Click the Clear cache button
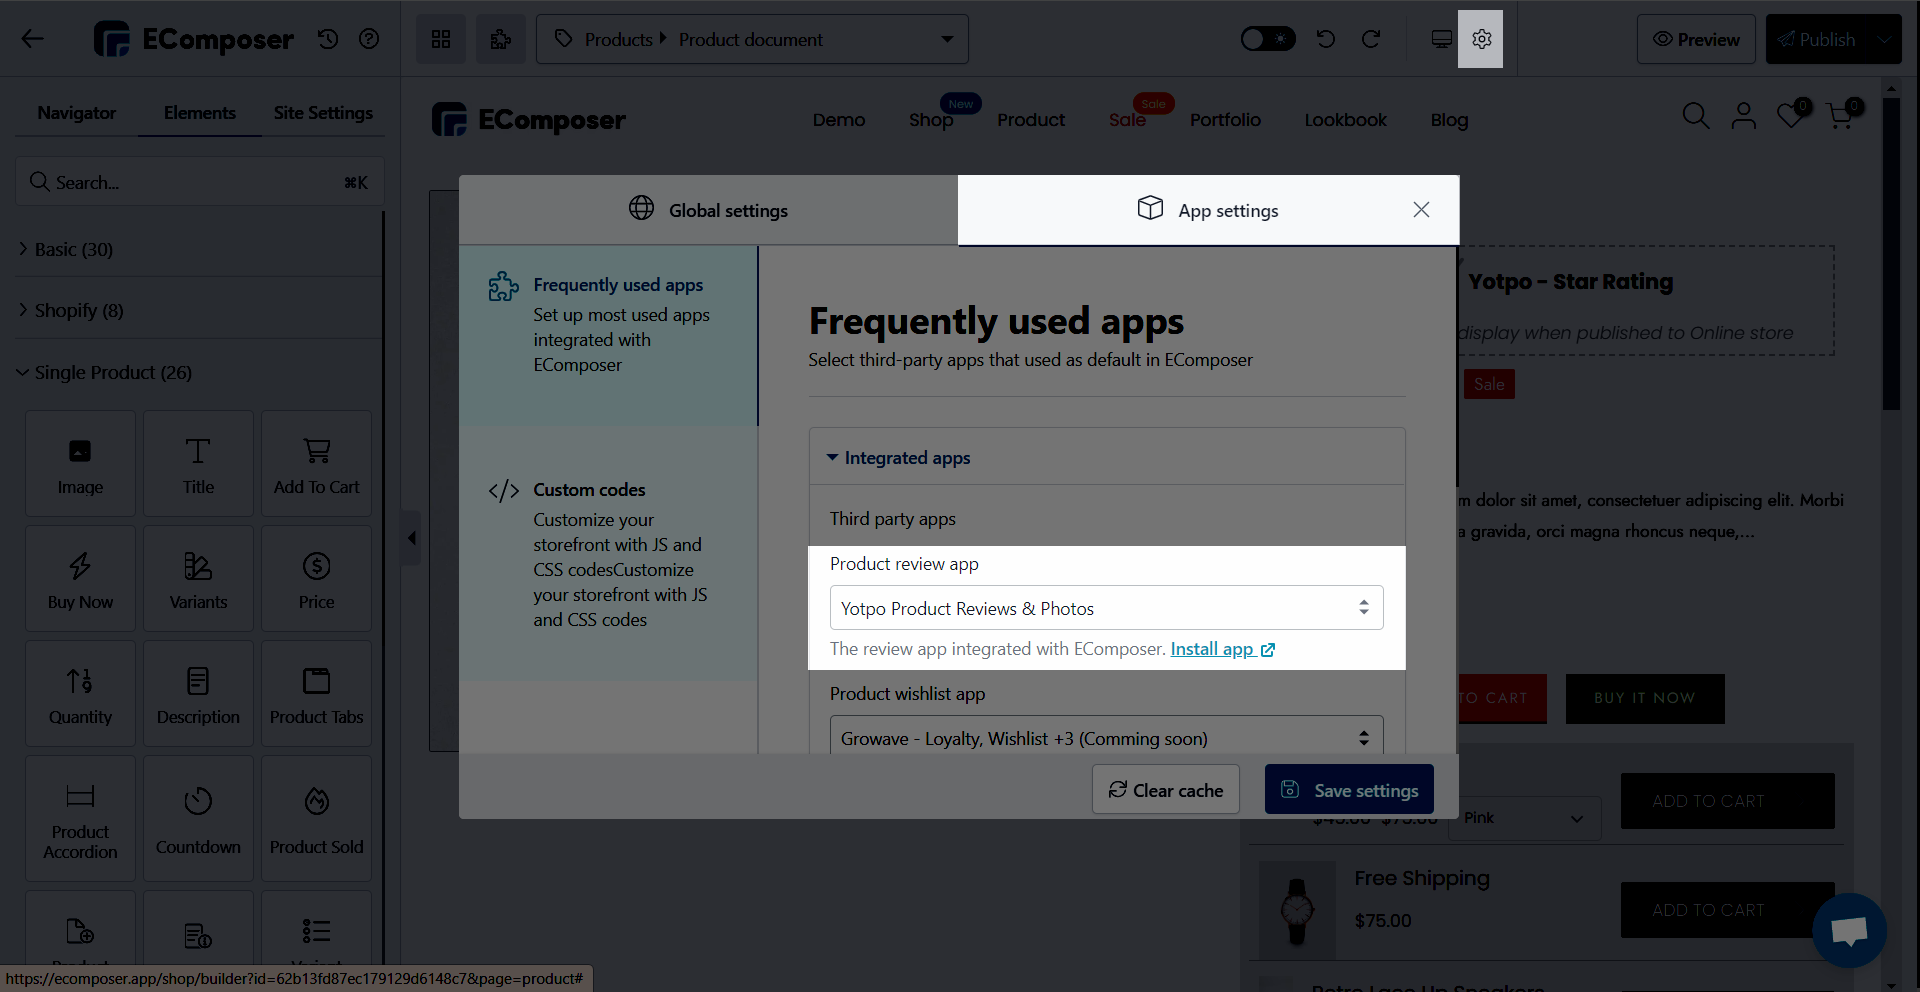 click(x=1165, y=790)
